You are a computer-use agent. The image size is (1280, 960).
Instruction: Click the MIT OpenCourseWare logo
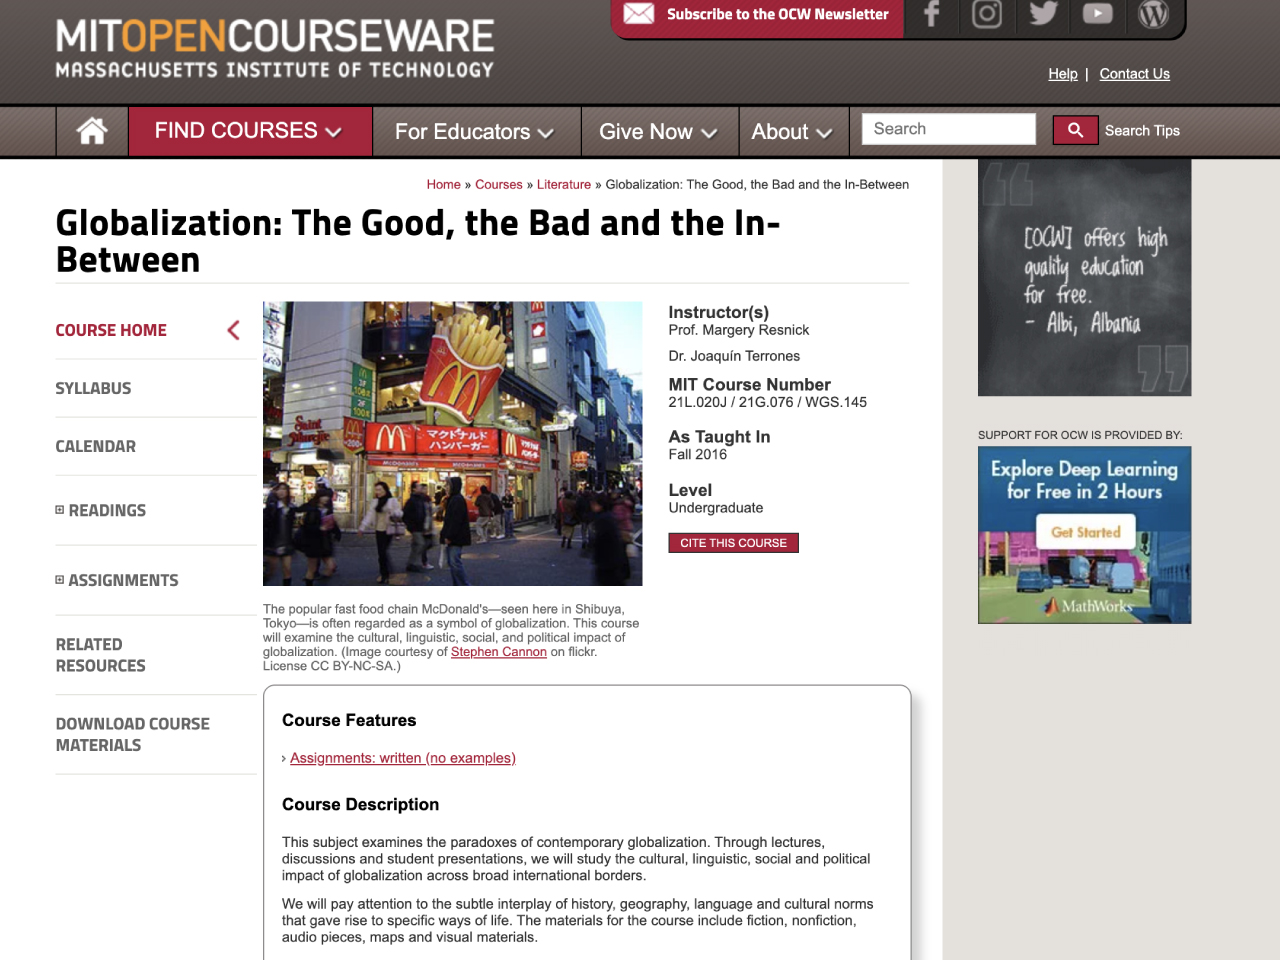(275, 48)
